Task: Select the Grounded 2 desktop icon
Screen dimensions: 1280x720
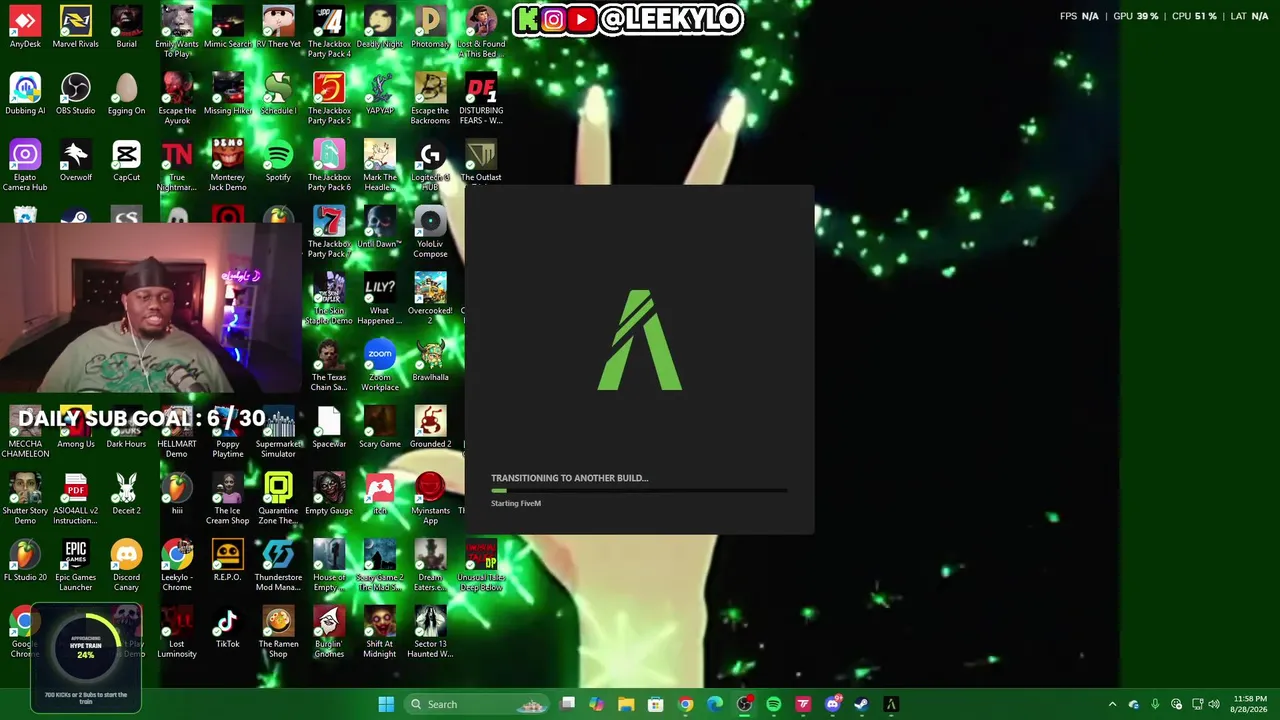Action: point(430,427)
